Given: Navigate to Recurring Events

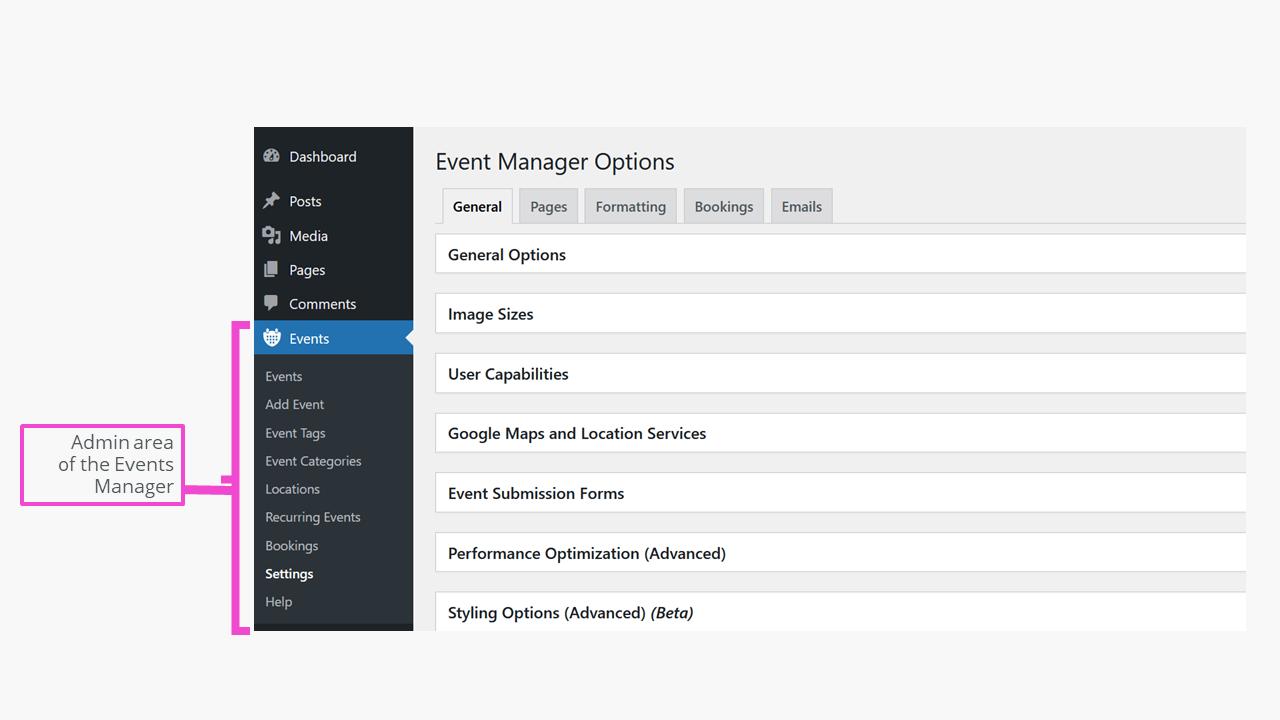Looking at the screenshot, I should point(313,517).
